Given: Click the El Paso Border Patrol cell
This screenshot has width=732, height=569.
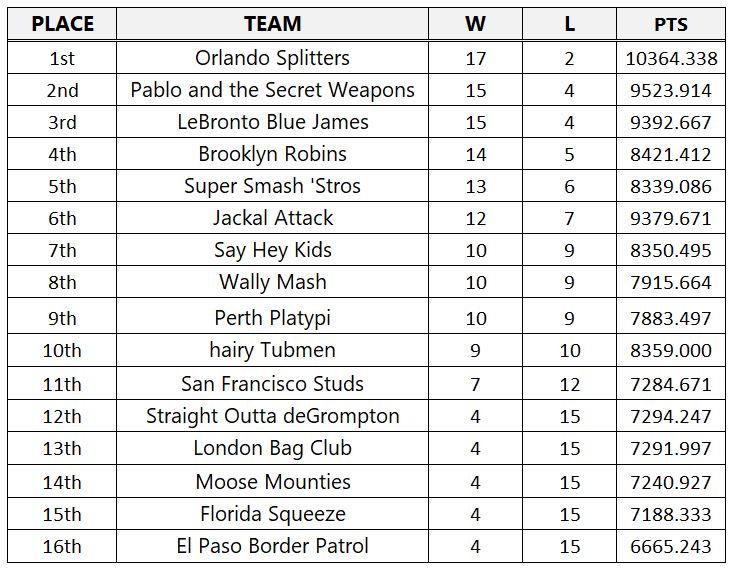Looking at the screenshot, I should (x=272, y=546).
